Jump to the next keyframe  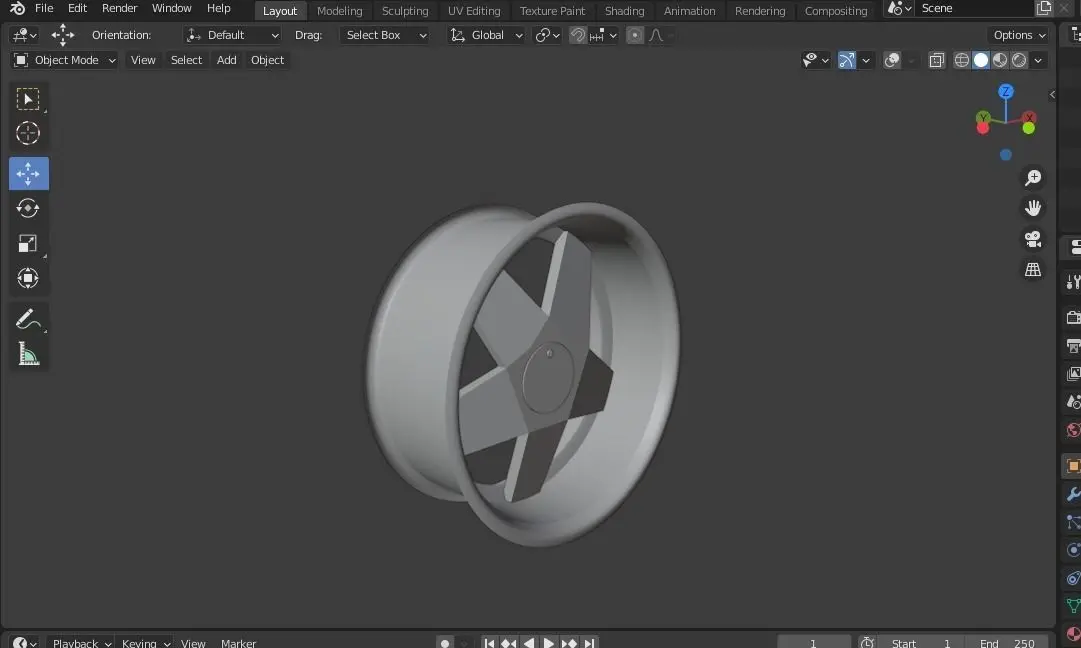[x=569, y=642]
